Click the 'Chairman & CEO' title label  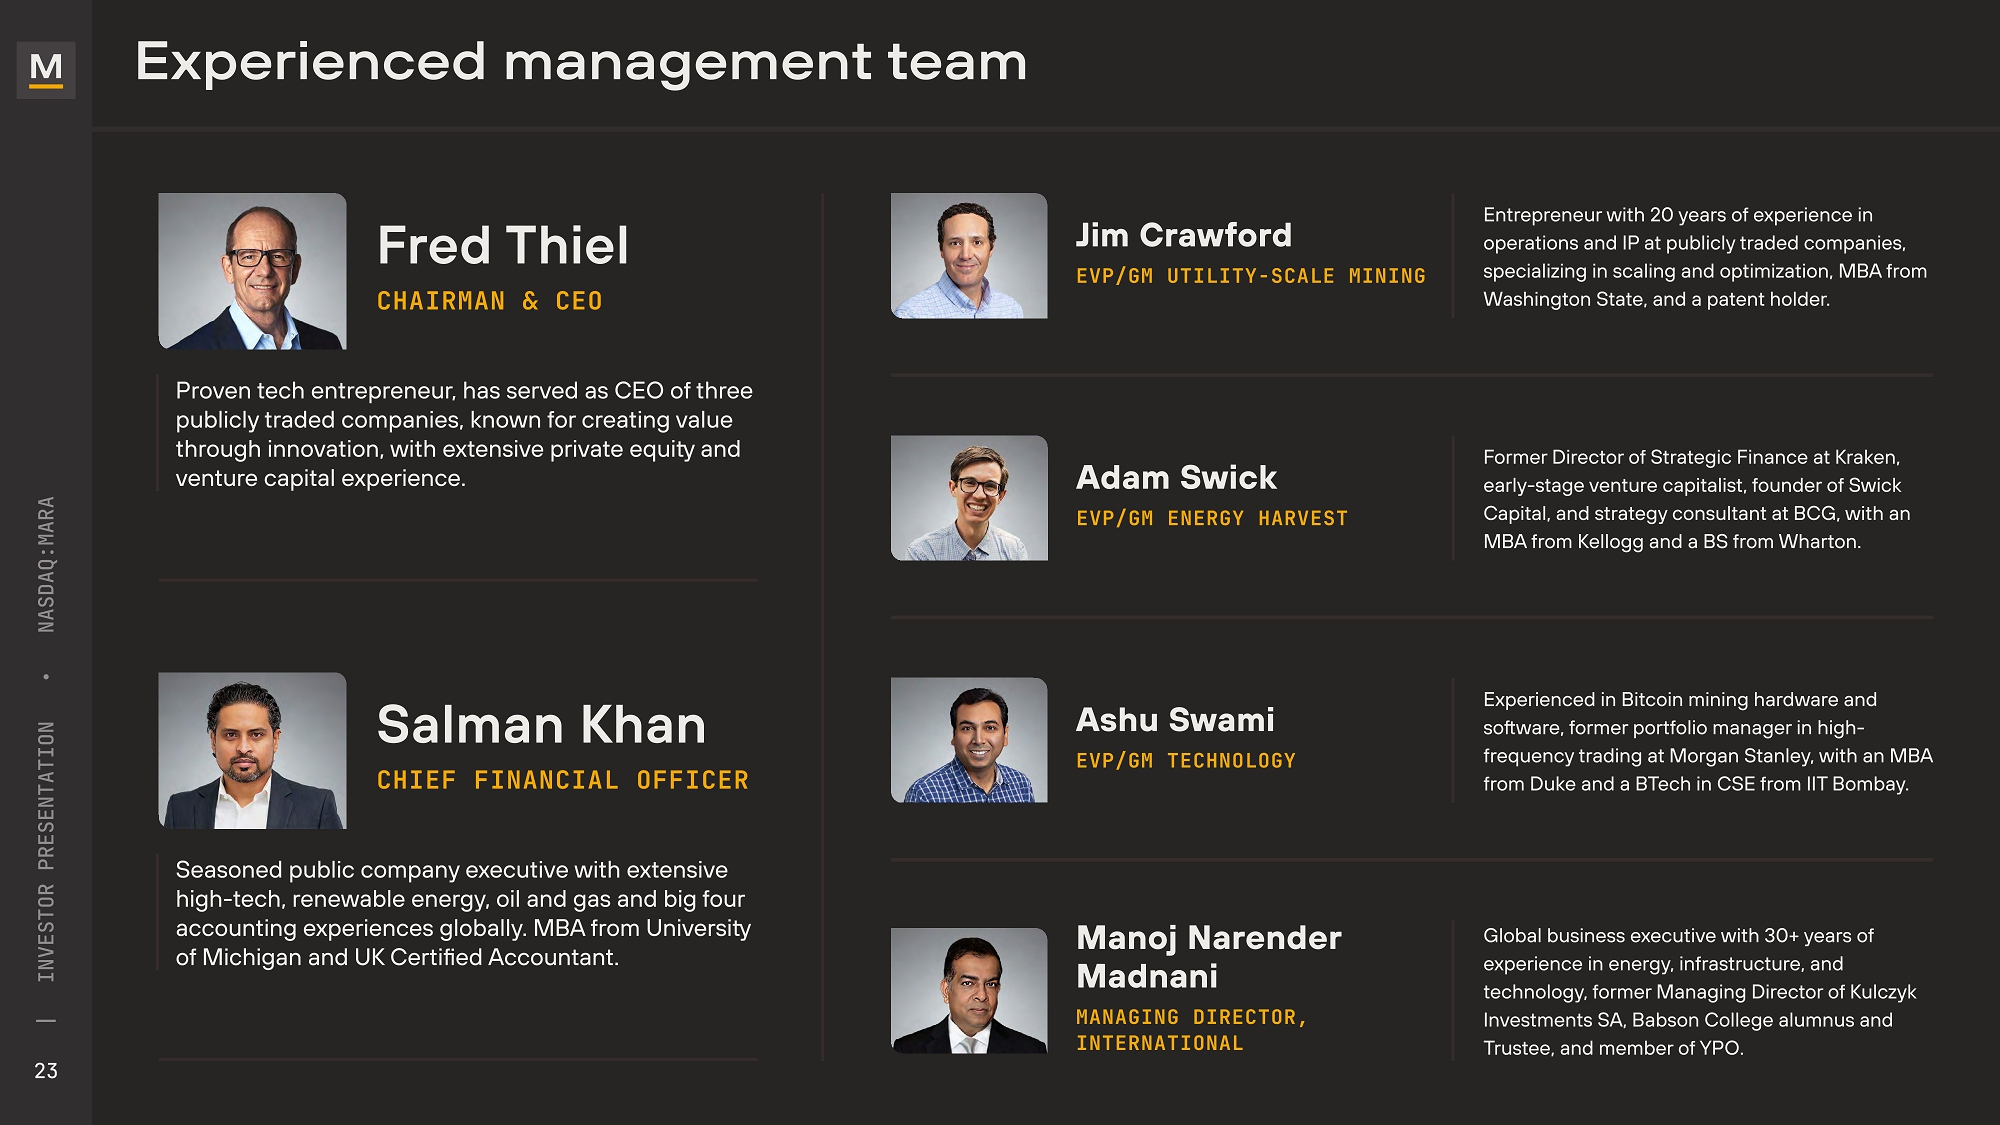click(x=489, y=301)
